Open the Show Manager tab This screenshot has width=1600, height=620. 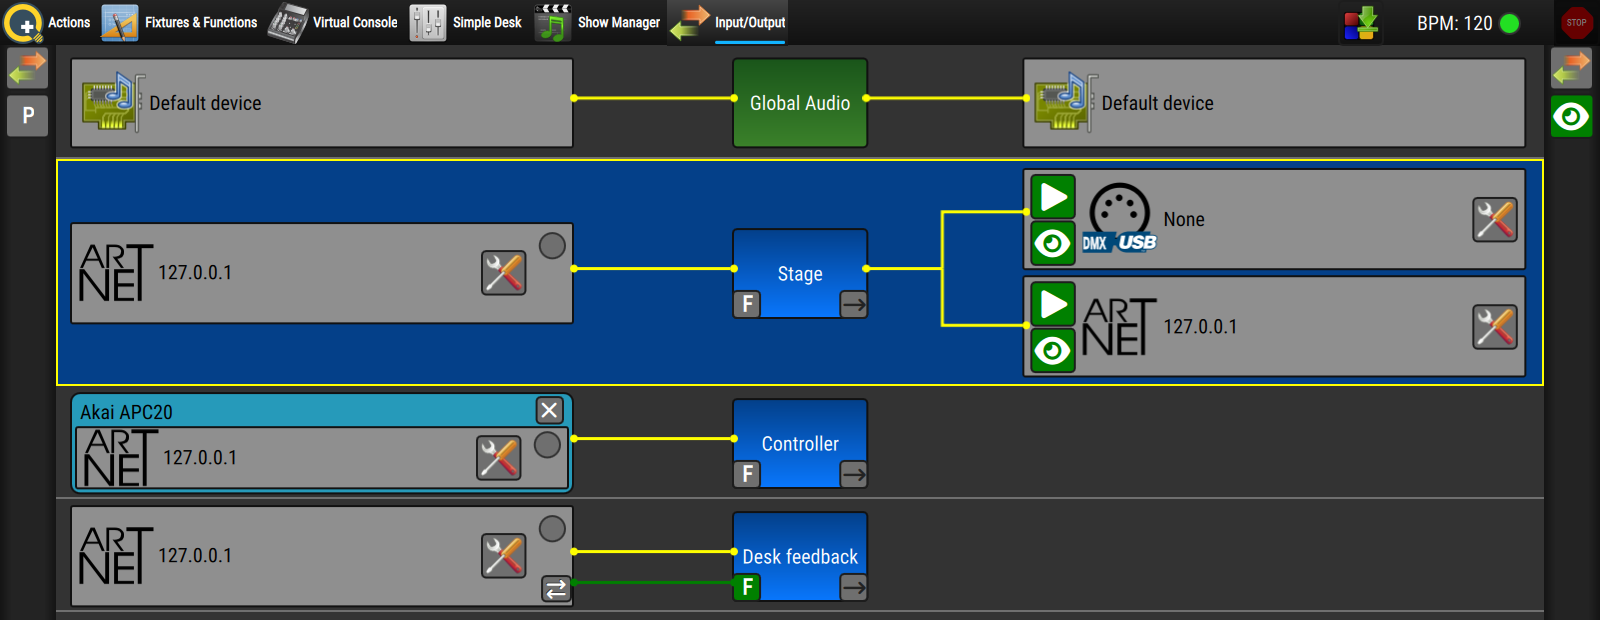[x=597, y=22]
